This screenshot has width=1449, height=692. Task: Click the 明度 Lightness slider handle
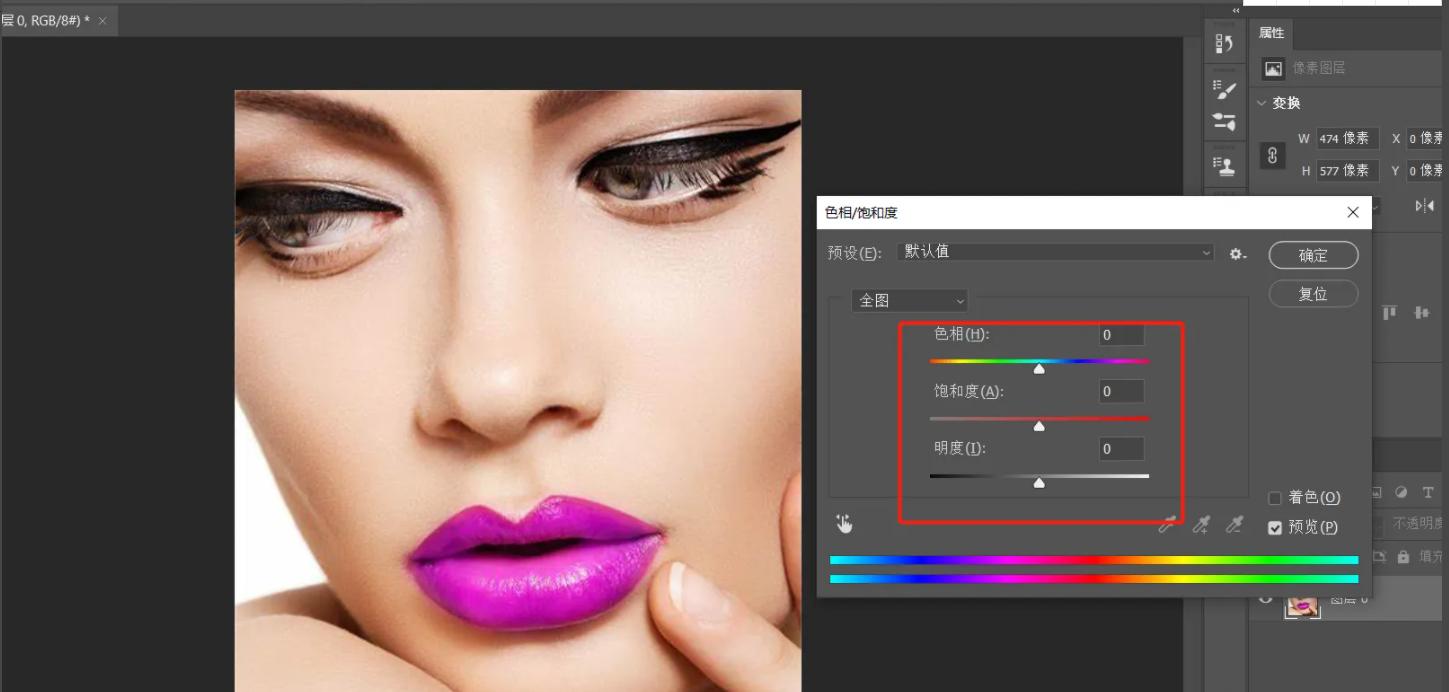point(1039,483)
